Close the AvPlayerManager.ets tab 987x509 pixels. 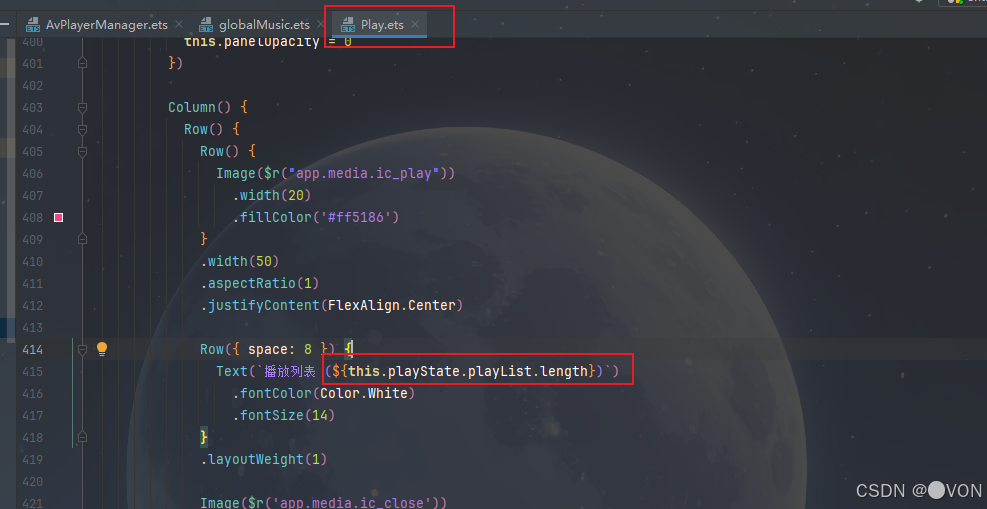coord(179,25)
